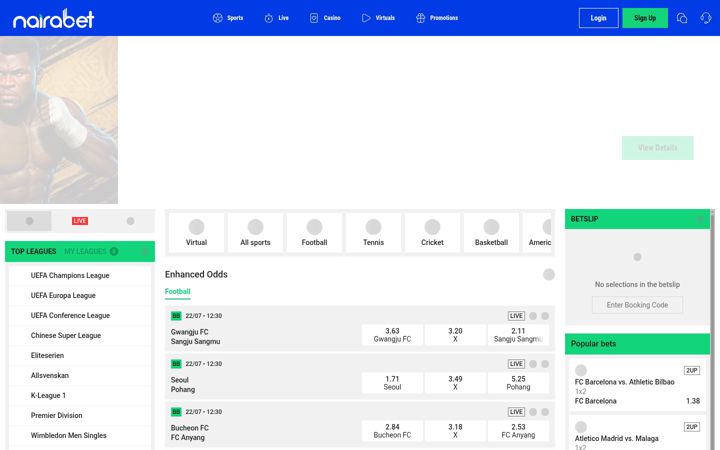
Task: Click the boxer promo banner image
Action: [x=59, y=120]
